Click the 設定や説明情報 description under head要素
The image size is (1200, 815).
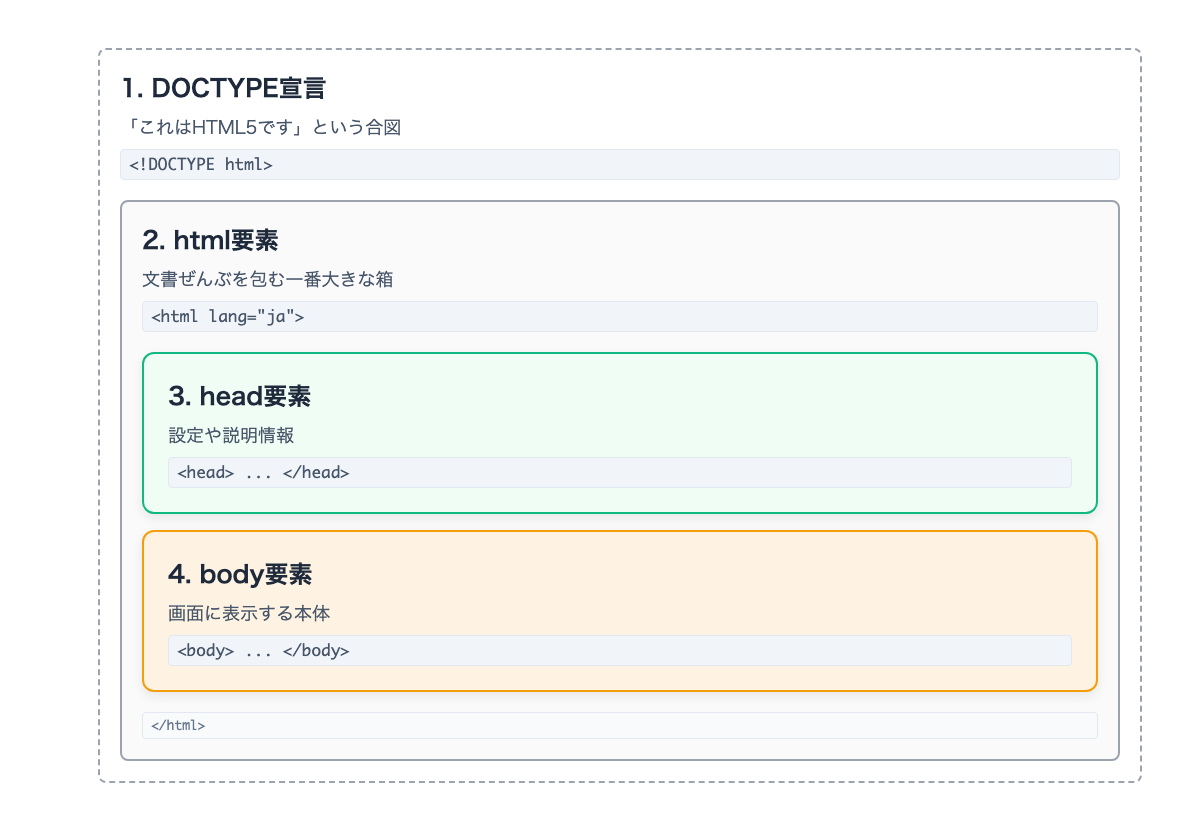[x=228, y=436]
